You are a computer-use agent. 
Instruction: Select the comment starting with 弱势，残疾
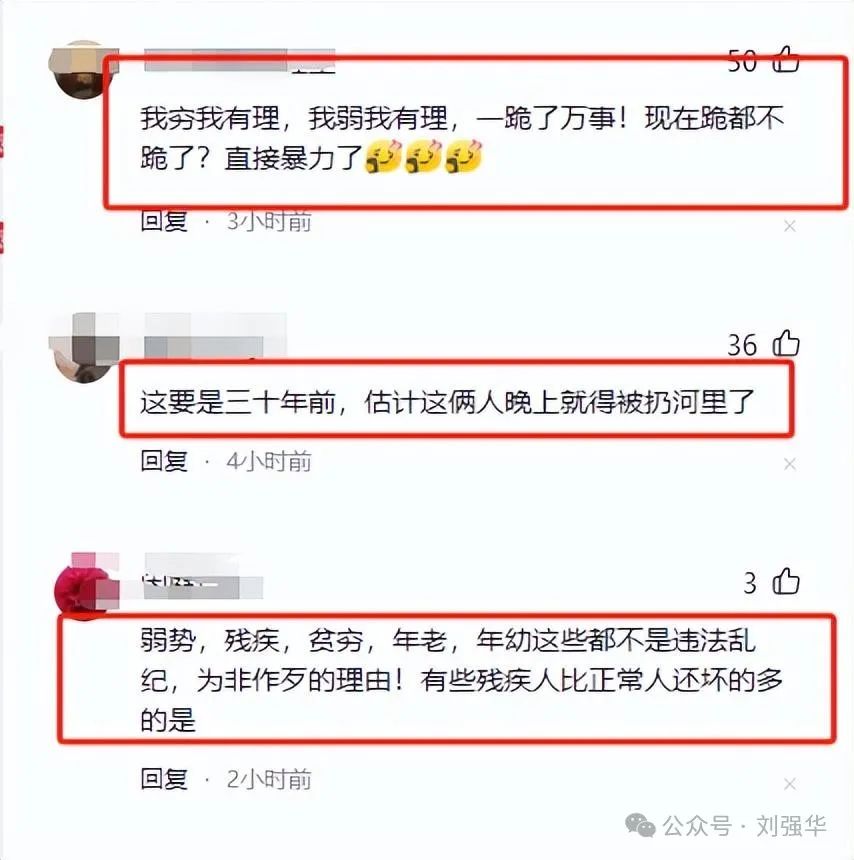point(461,680)
